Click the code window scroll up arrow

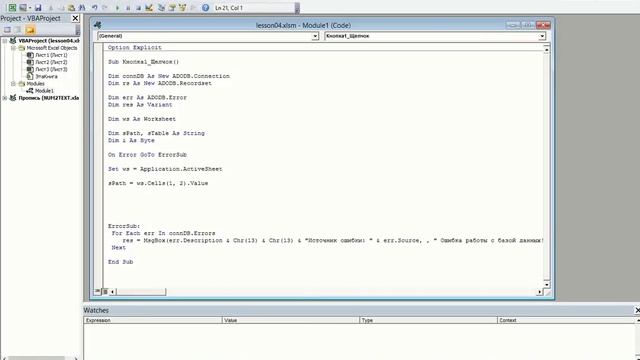click(x=547, y=49)
